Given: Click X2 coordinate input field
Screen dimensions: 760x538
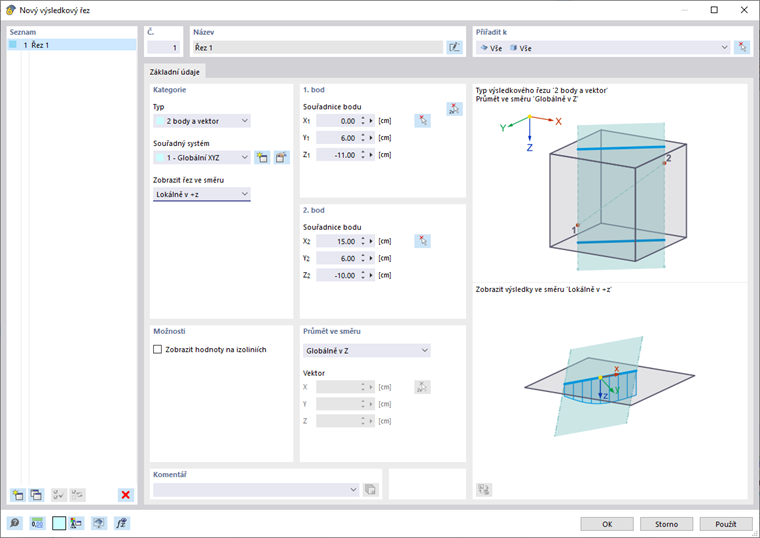Looking at the screenshot, I should click(337, 241).
